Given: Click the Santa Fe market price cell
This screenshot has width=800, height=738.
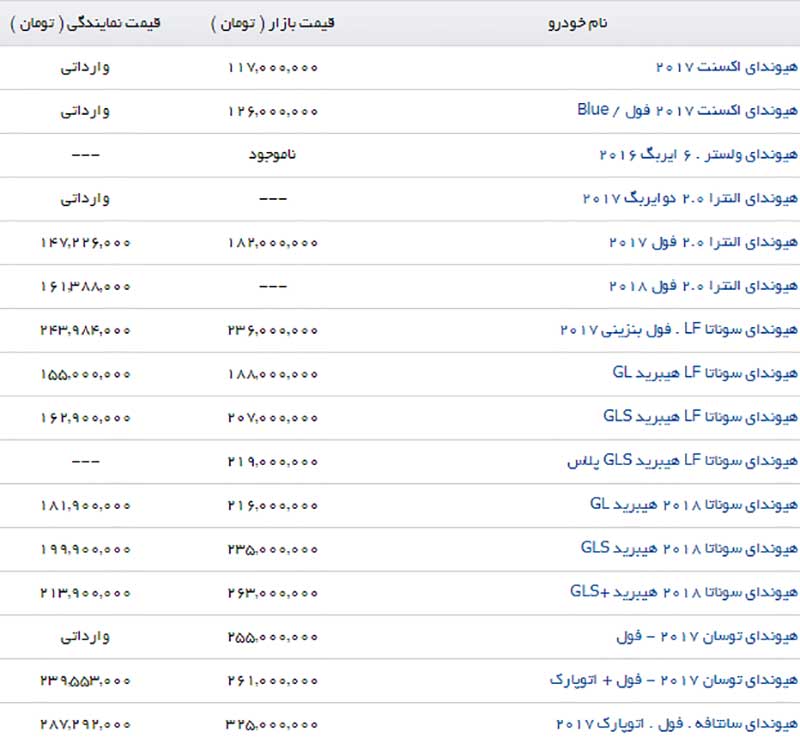Looking at the screenshot, I should coord(273,722).
